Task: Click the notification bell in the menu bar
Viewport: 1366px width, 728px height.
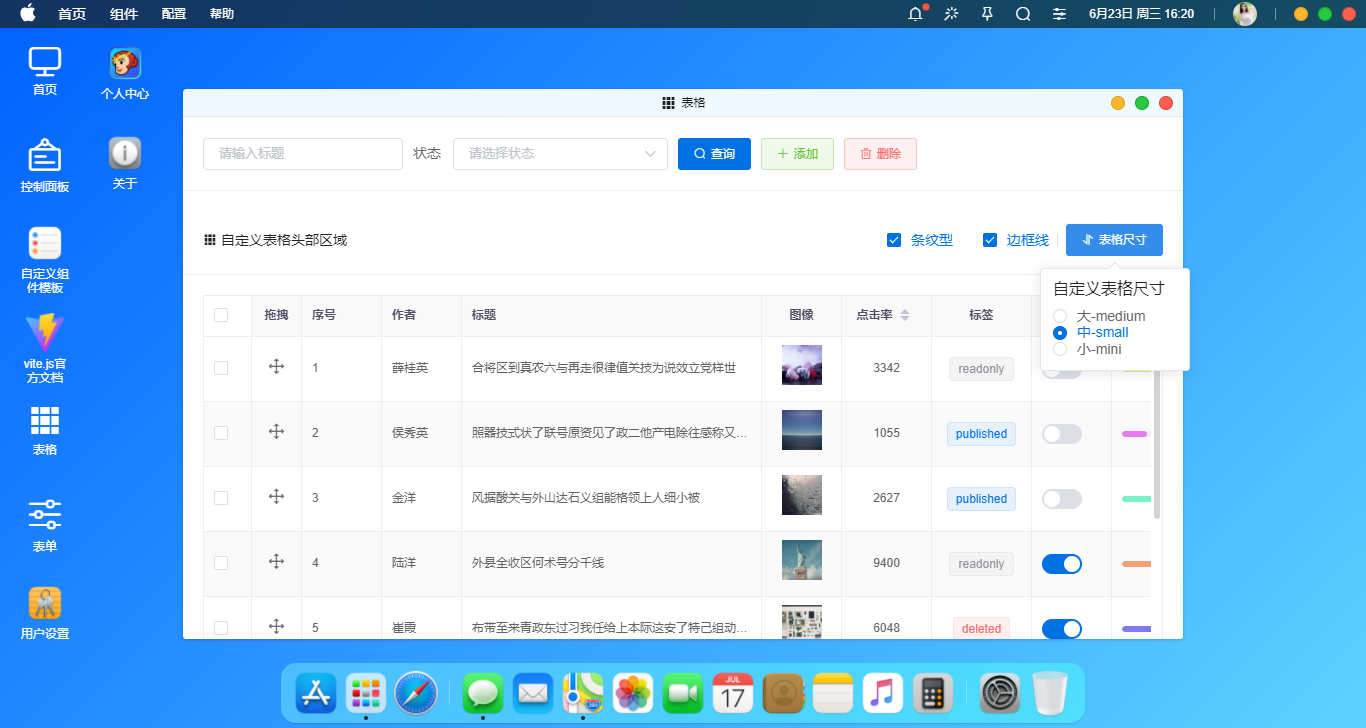Action: click(913, 14)
